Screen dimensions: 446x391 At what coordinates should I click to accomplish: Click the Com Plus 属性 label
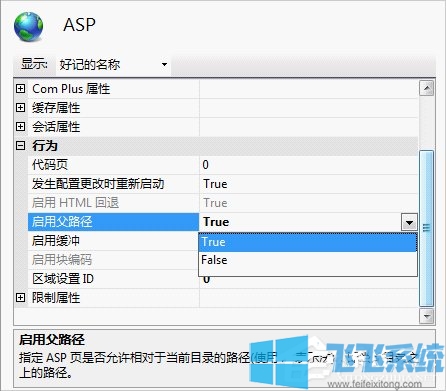point(71,89)
